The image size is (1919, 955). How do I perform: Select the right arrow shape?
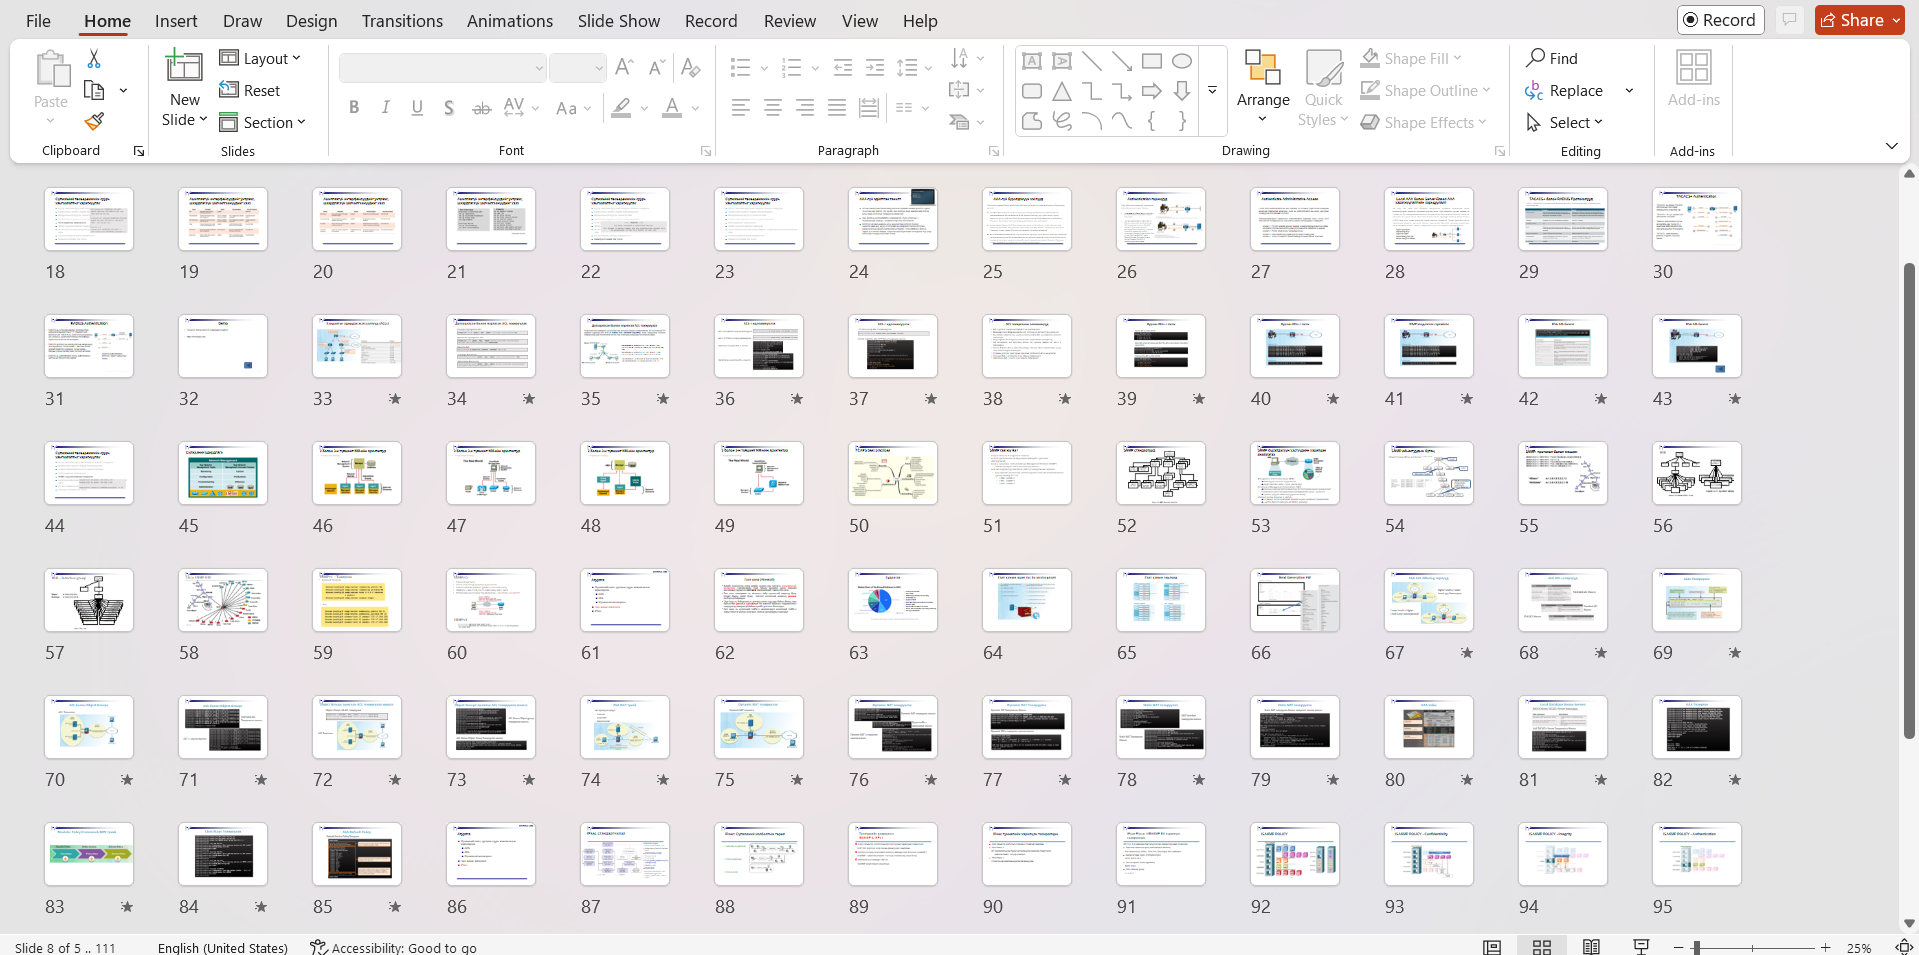(1152, 91)
